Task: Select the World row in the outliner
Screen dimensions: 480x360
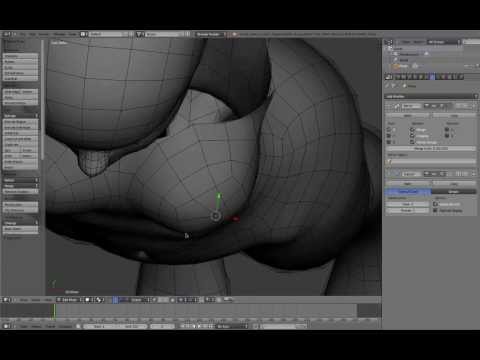Action: (x=403, y=60)
